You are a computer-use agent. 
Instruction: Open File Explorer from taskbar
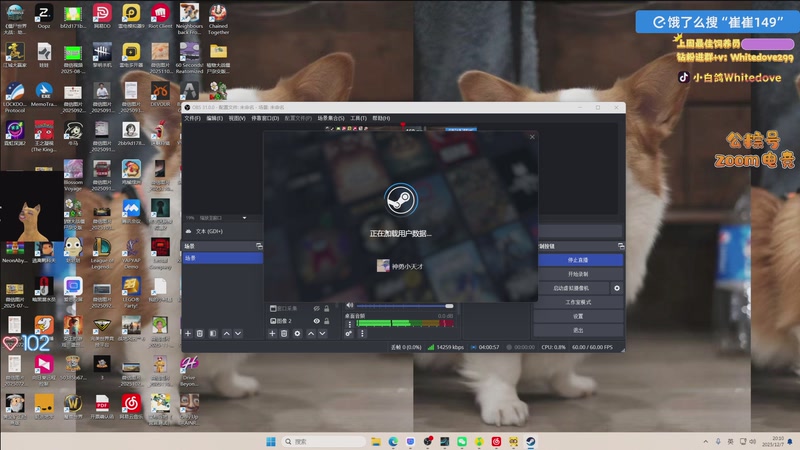point(376,442)
